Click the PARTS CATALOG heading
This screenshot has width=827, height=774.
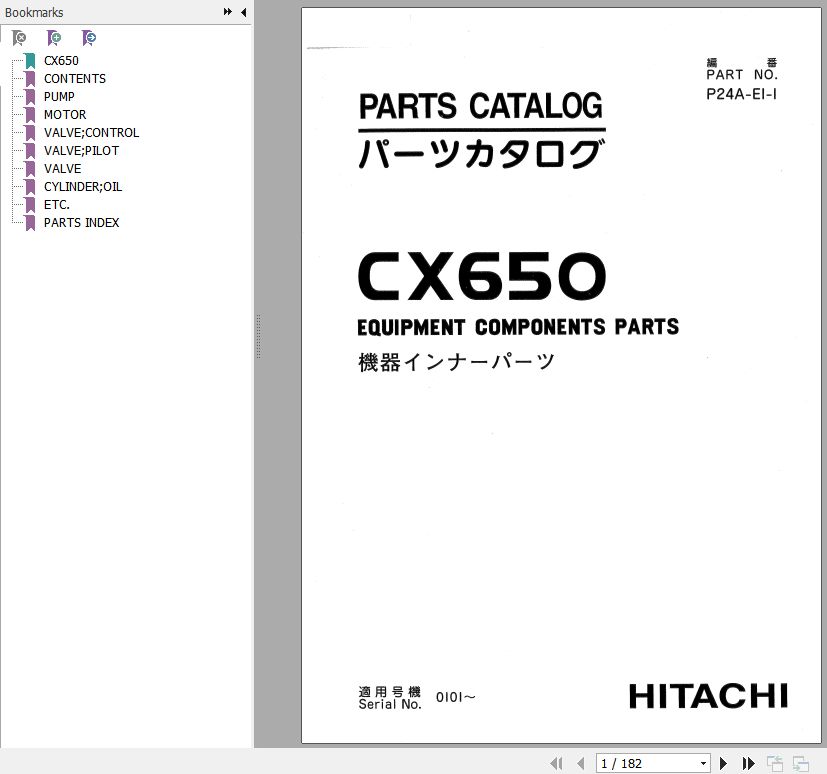pos(480,106)
